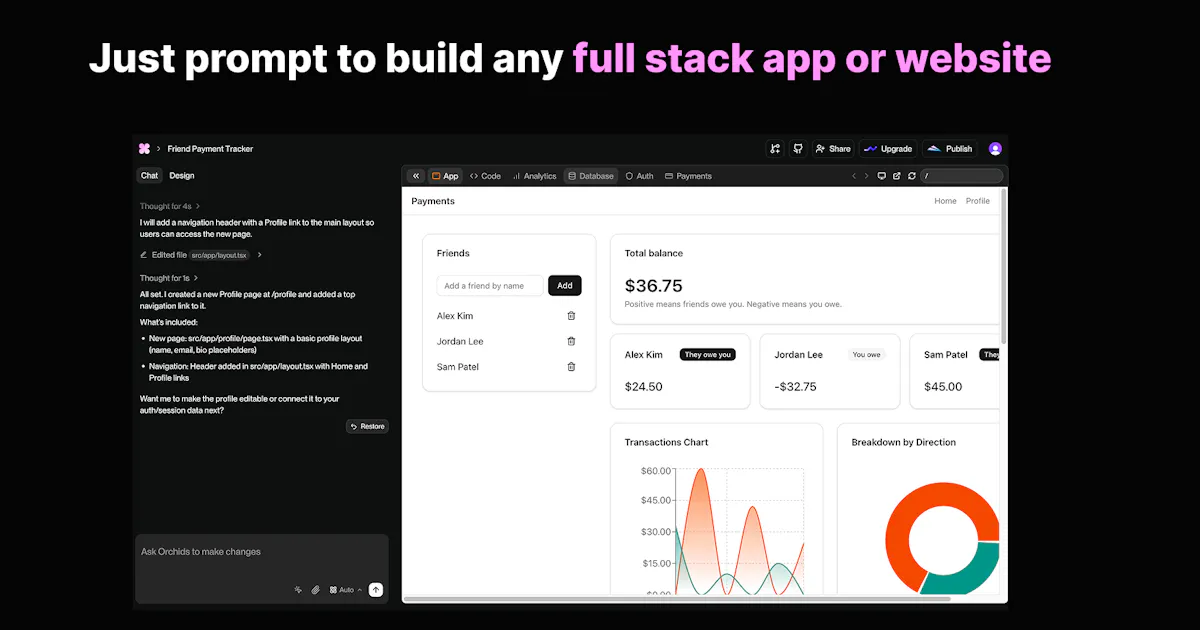
Task: Switch to the App tab
Action: point(445,176)
